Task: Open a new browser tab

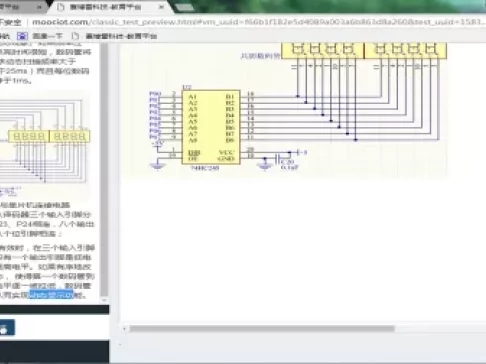Action: (184, 7)
